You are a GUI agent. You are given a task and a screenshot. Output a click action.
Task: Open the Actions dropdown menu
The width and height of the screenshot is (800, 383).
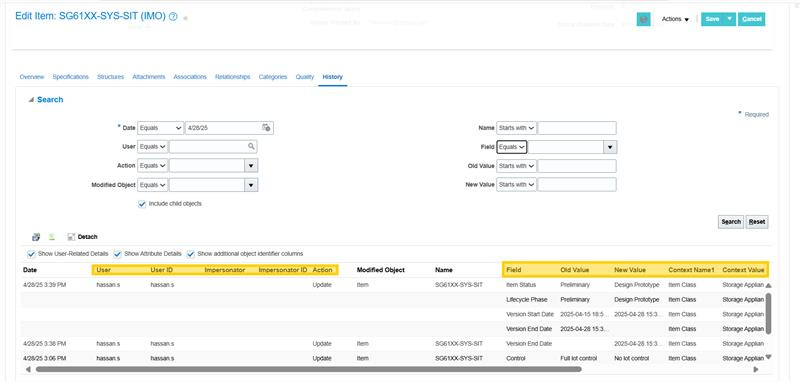(676, 19)
